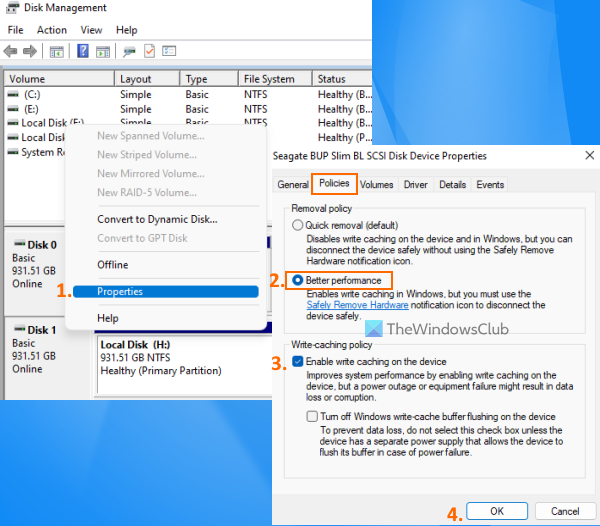Check Turn off Windows write-cache buffer flushing

coord(312,416)
